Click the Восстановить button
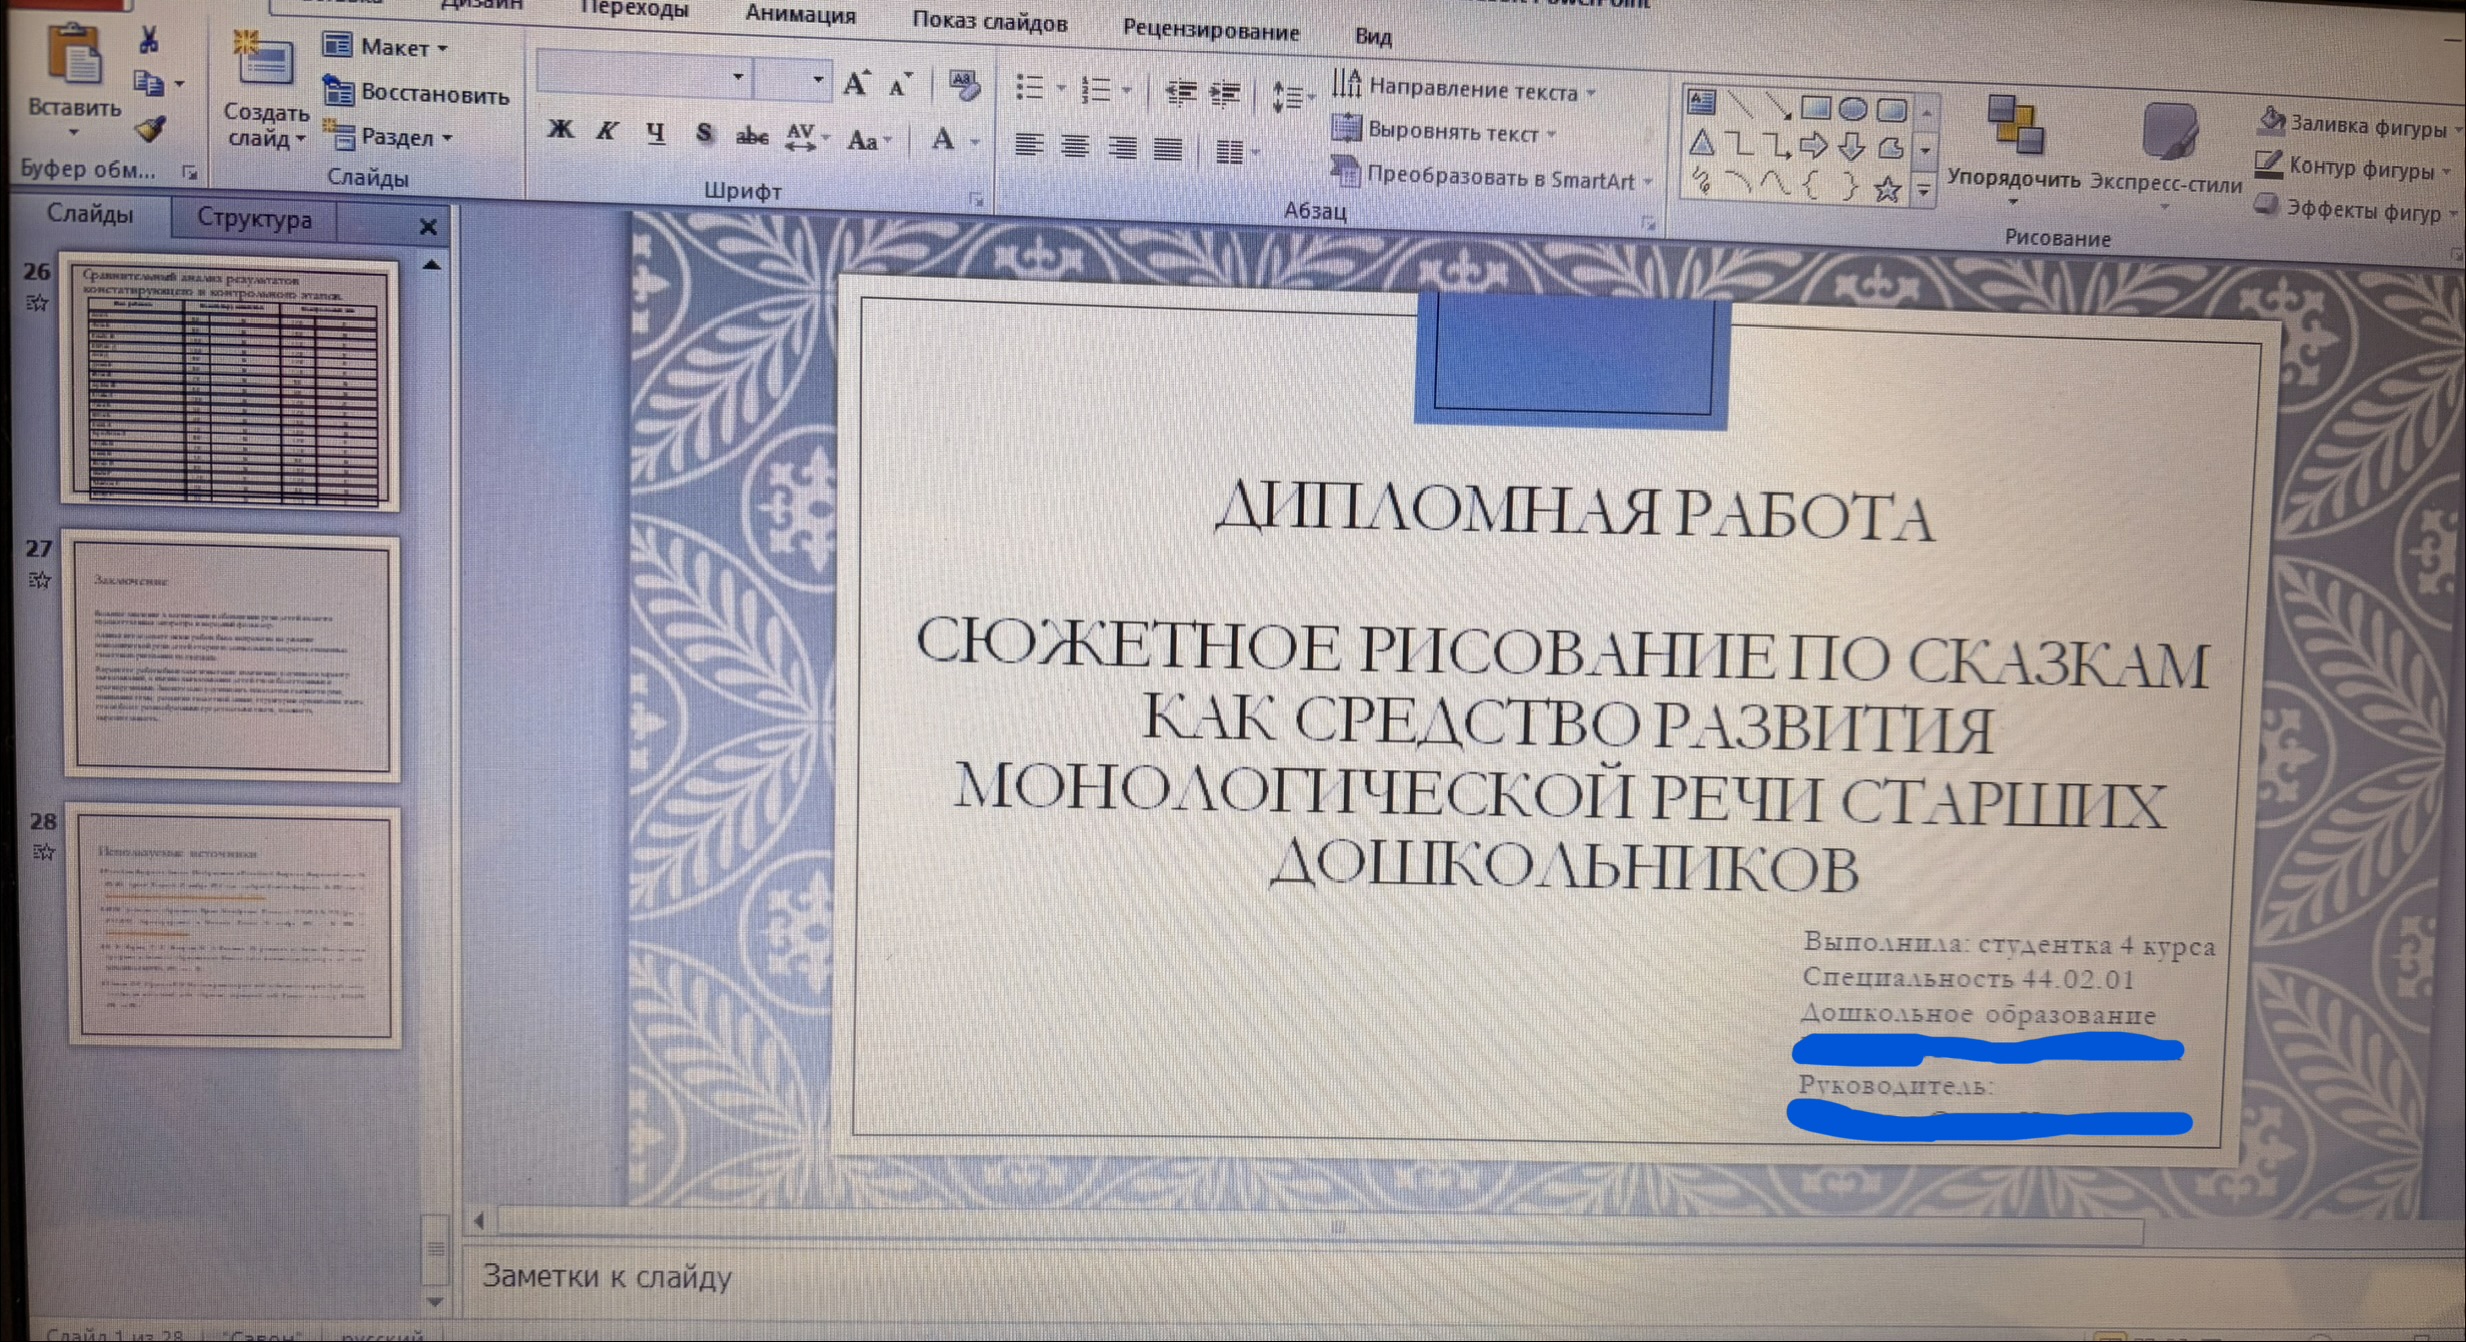The image size is (2466, 1342). [416, 93]
